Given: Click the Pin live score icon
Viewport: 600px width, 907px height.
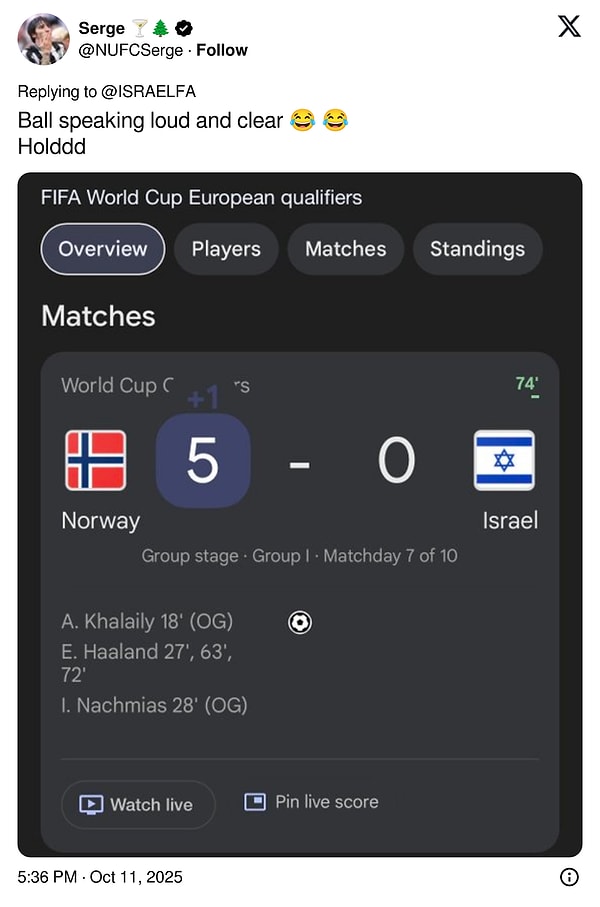Looking at the screenshot, I should point(256,802).
